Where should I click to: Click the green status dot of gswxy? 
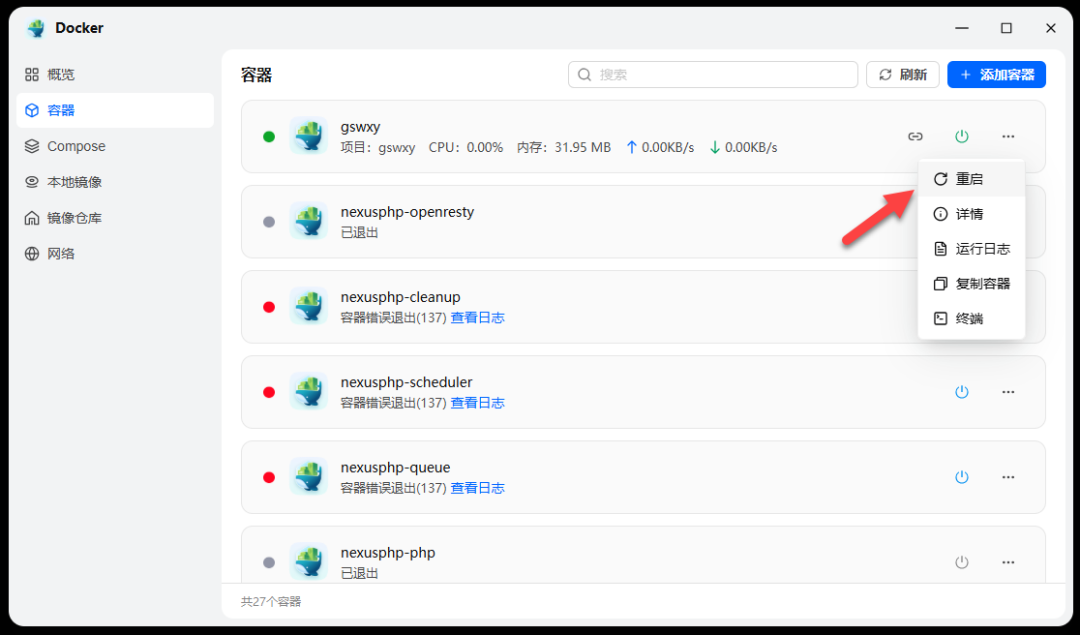coord(269,136)
